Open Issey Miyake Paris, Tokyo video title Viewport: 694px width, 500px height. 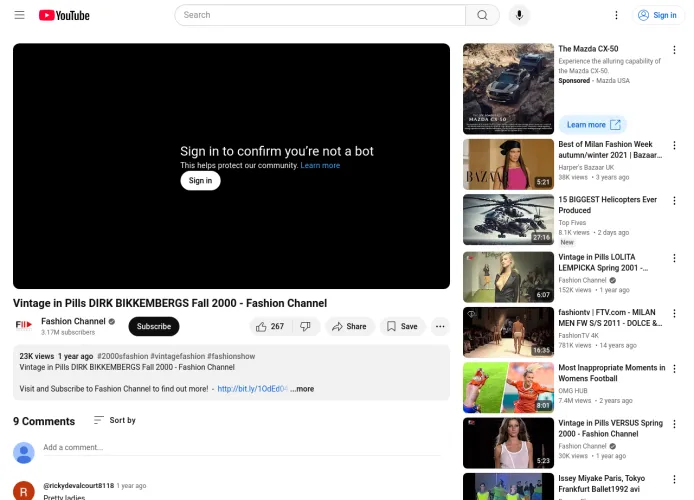601,484
